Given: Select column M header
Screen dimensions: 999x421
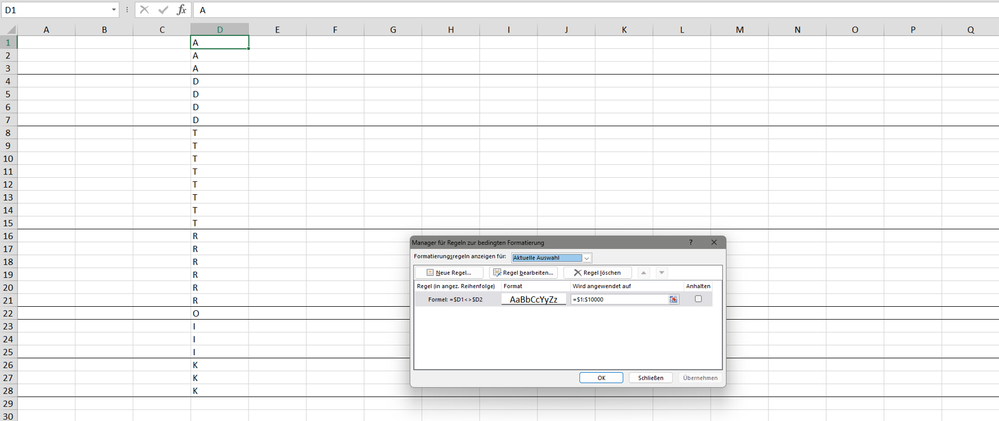Looking at the screenshot, I should 739,29.
